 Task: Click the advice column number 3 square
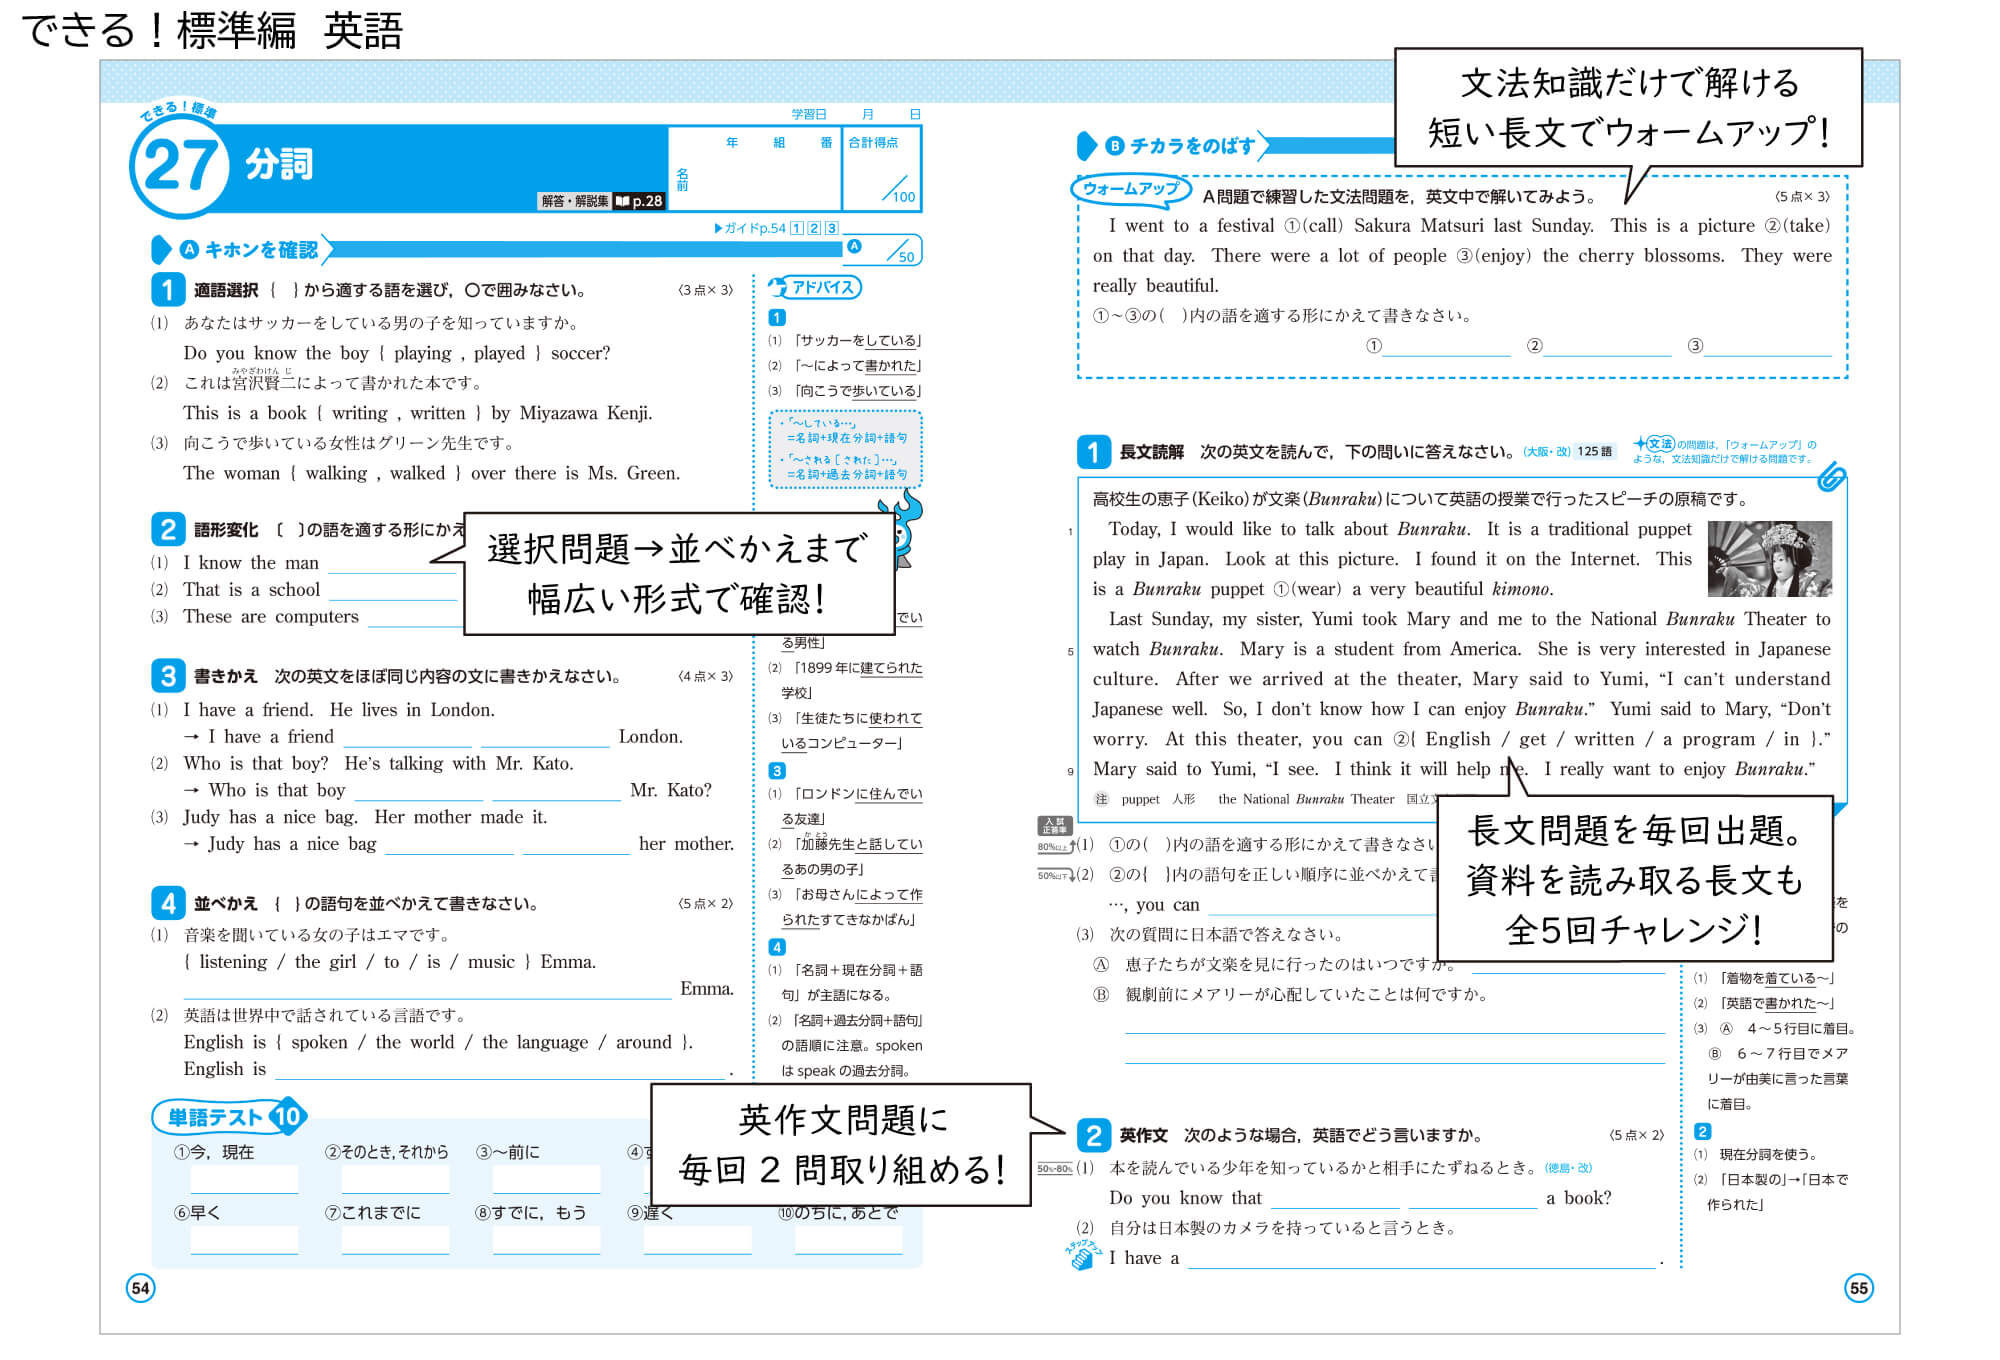click(x=777, y=771)
